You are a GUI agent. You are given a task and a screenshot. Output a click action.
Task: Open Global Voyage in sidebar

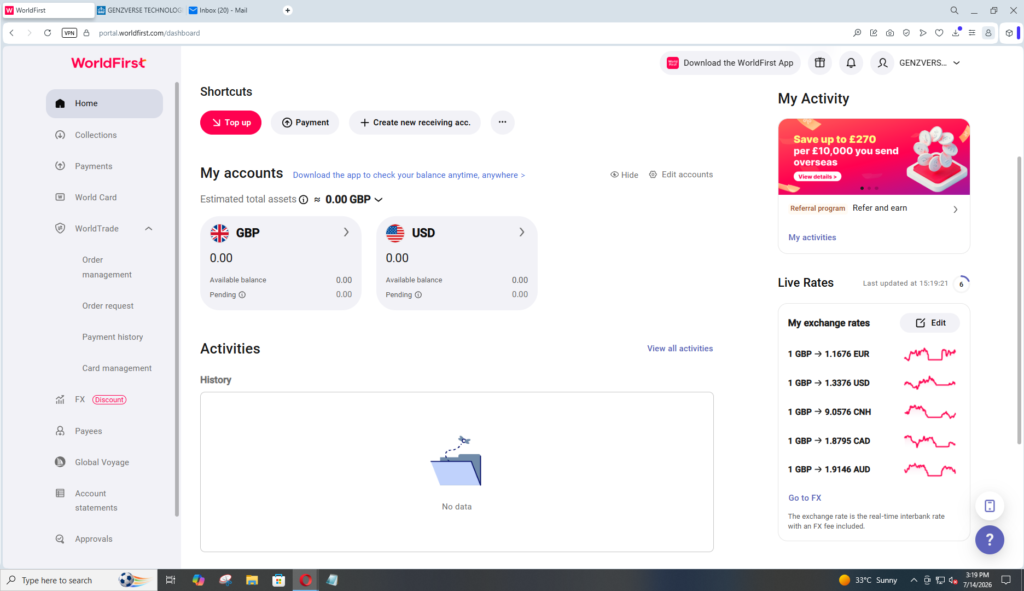pos(102,462)
